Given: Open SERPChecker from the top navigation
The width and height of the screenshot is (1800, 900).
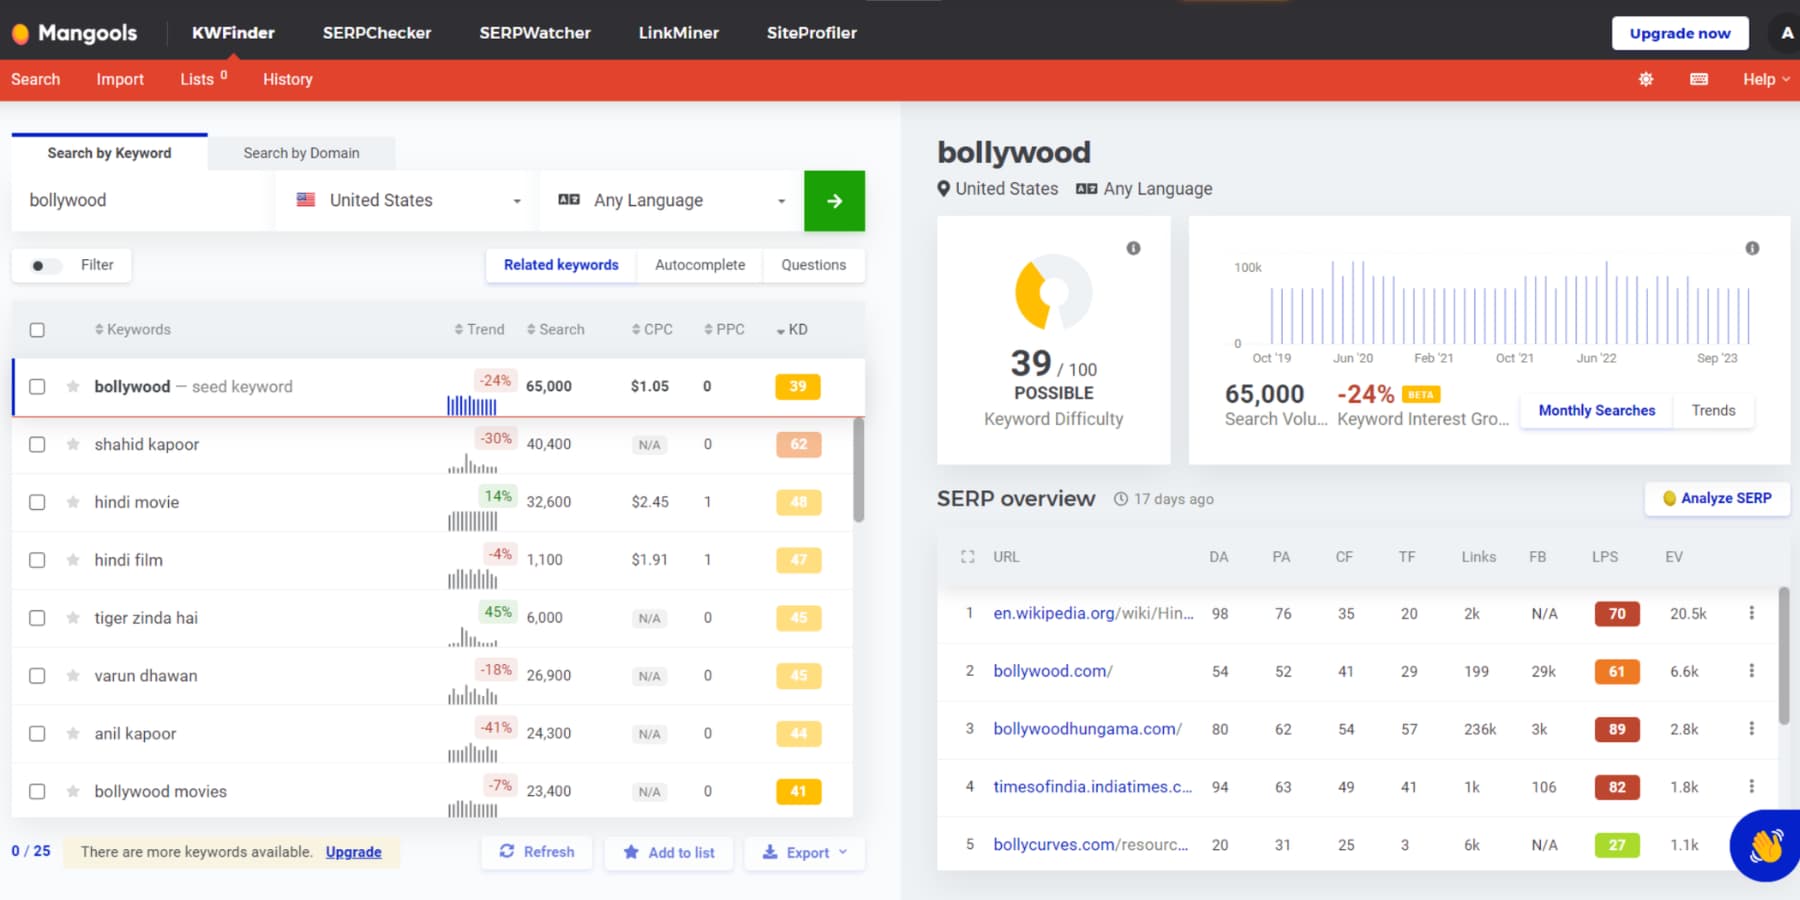Looking at the screenshot, I should (376, 32).
